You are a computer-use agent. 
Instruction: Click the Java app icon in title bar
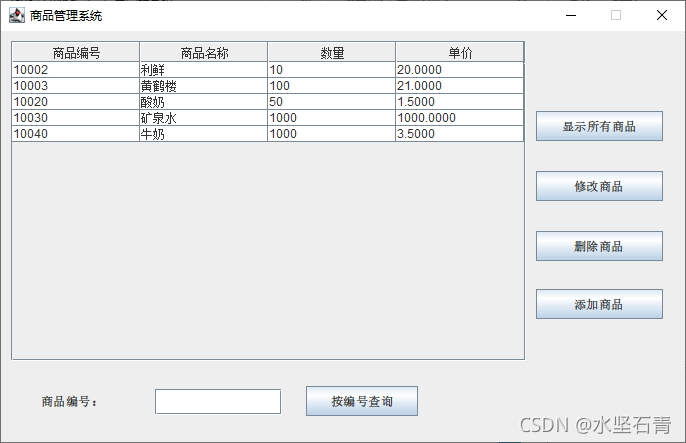(17, 16)
